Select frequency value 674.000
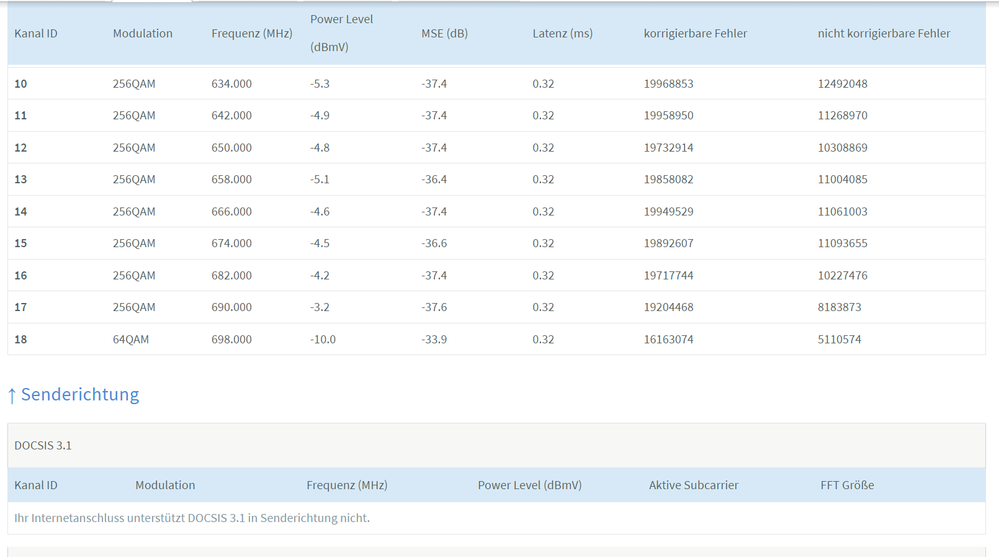 coord(231,243)
